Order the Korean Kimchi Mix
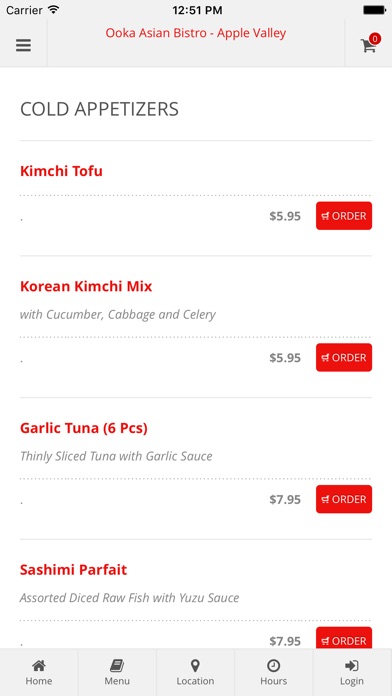 point(344,357)
